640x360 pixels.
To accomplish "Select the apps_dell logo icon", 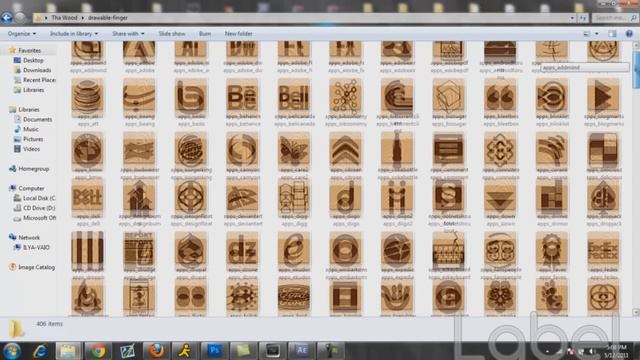I will (87, 197).
